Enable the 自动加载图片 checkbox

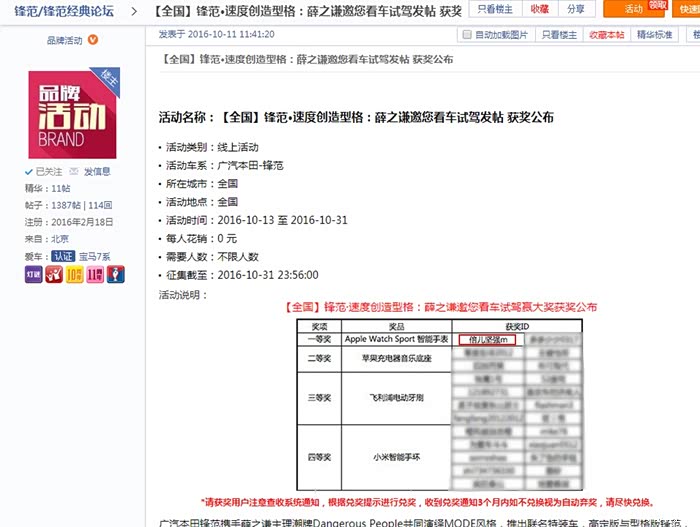tap(468, 35)
